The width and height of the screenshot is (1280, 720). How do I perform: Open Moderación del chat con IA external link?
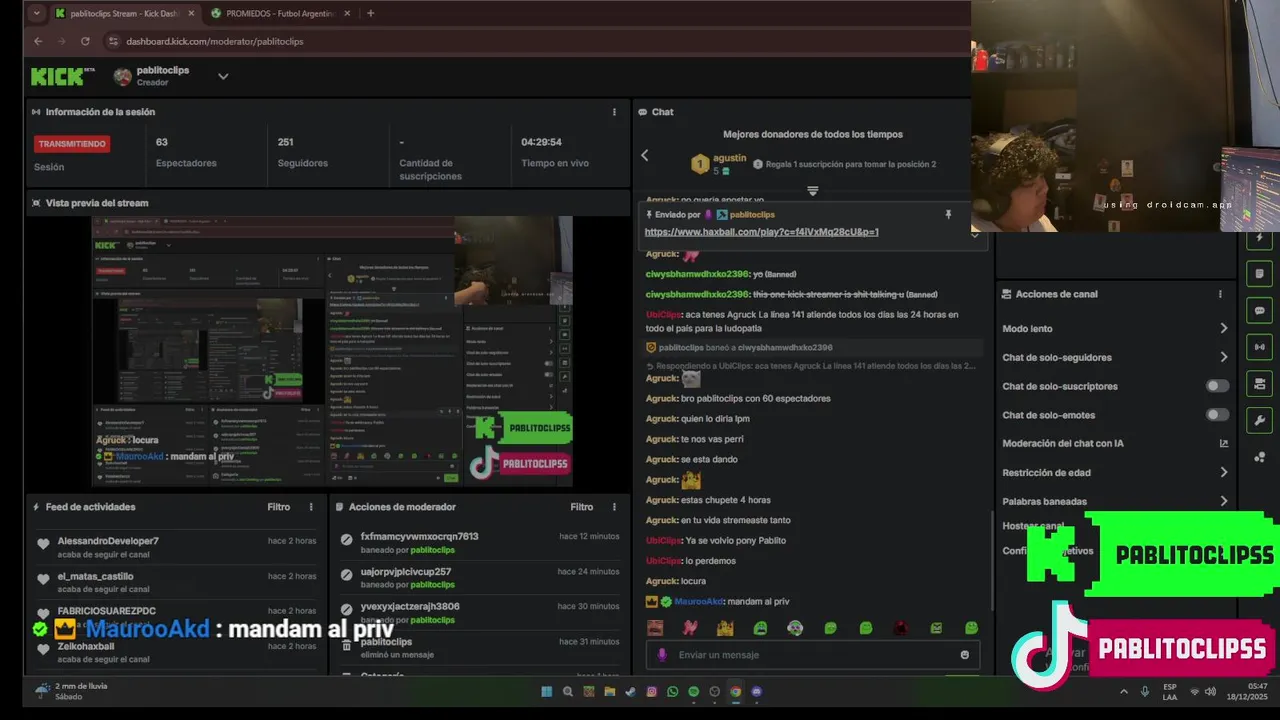point(1223,443)
